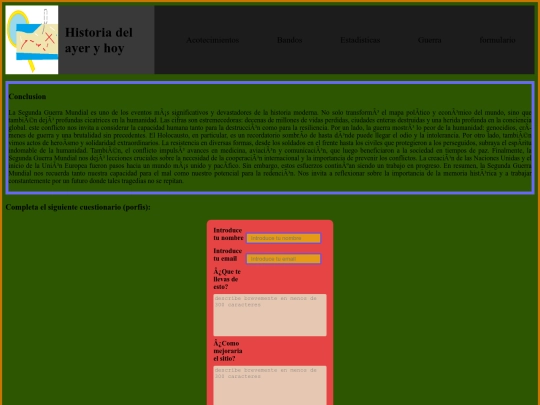The image size is (540, 405).
Task: Open the Guerra nav link
Action: click(429, 40)
